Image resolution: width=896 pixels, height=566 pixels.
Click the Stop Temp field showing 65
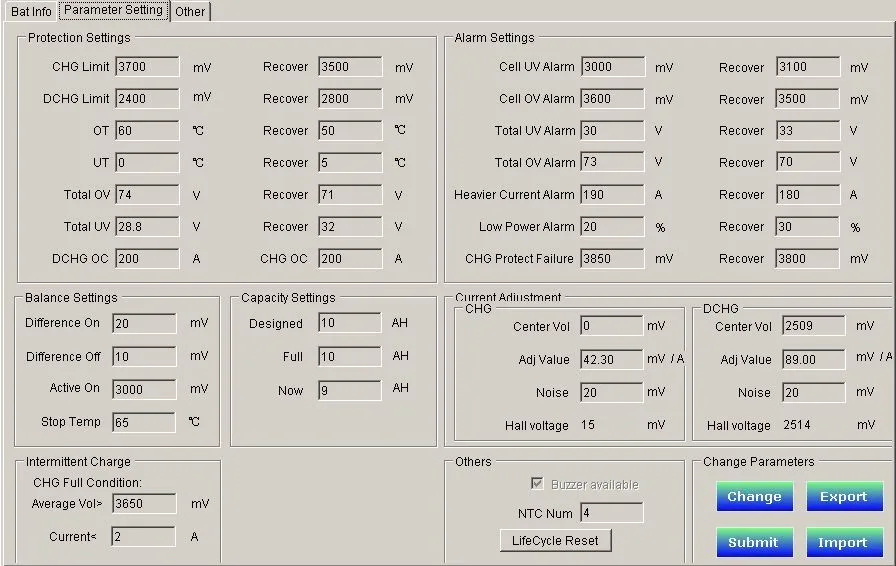point(143,422)
